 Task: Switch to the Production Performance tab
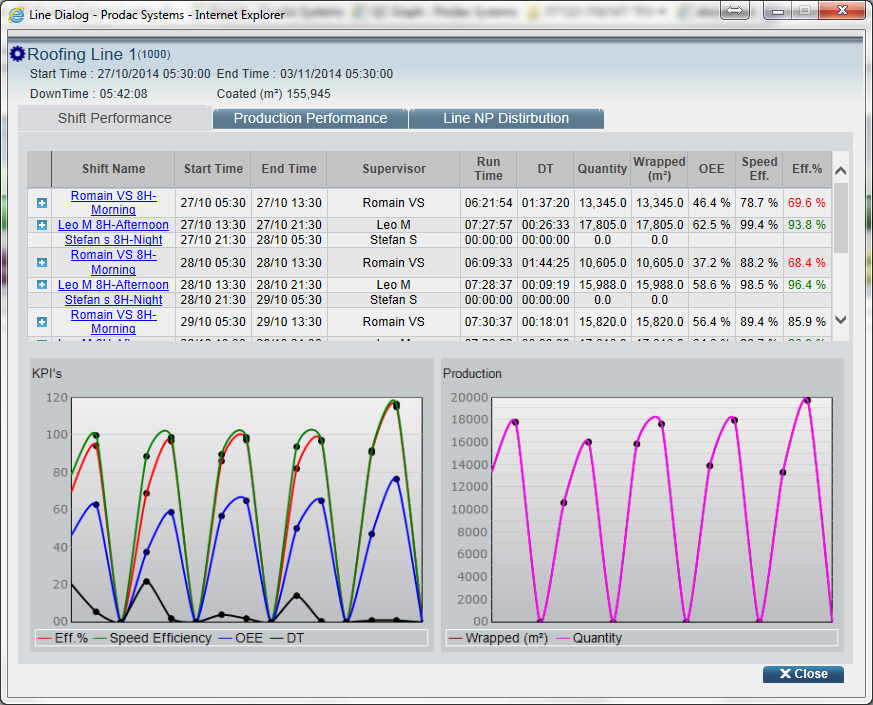click(310, 118)
